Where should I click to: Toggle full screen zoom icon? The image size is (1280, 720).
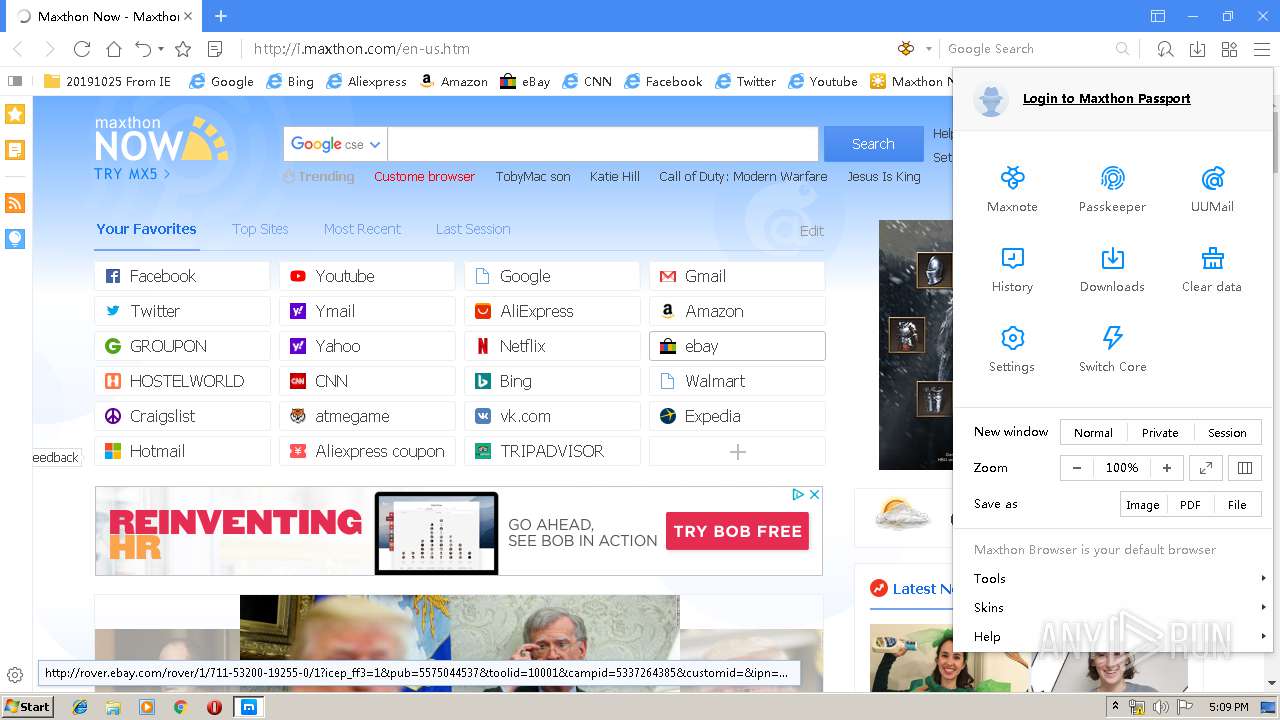(1206, 468)
